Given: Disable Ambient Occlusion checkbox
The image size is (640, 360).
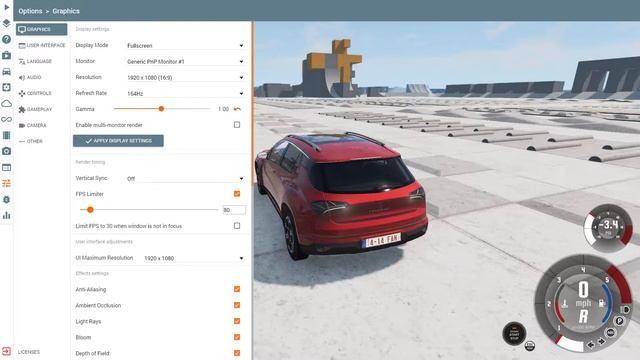Looking at the screenshot, I should 237,305.
